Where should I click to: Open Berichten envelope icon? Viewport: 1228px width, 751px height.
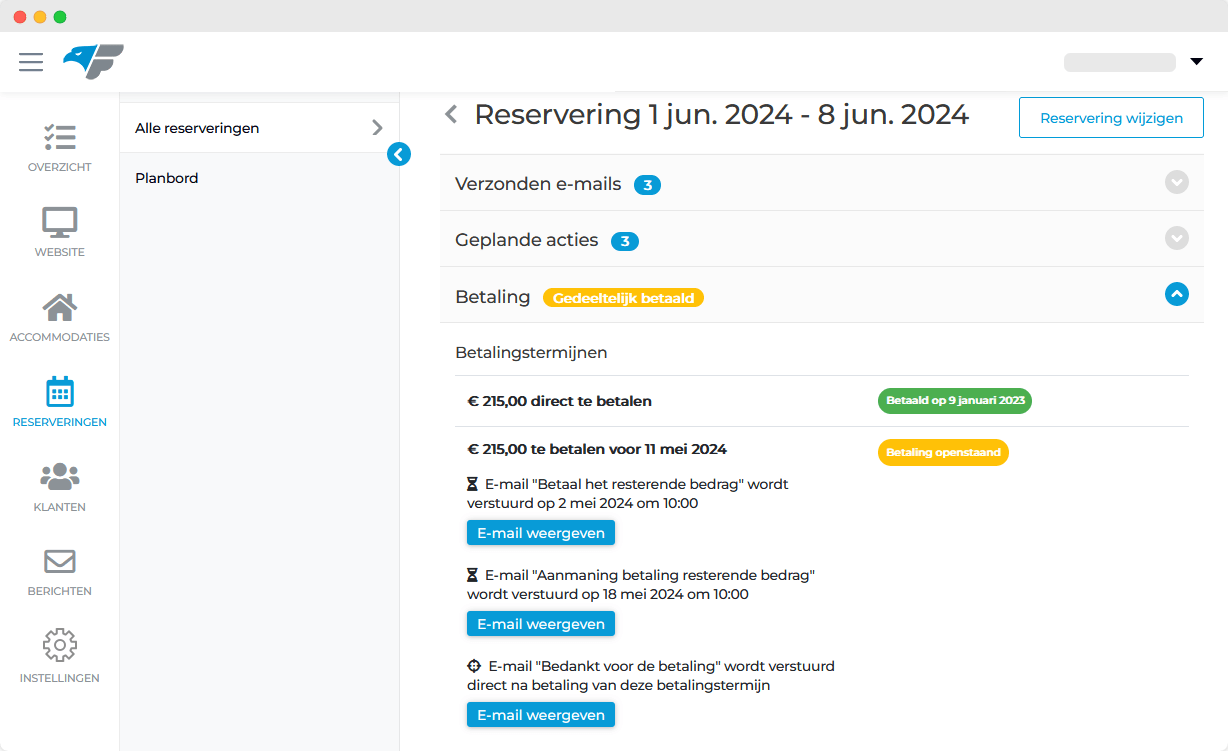coord(60,561)
